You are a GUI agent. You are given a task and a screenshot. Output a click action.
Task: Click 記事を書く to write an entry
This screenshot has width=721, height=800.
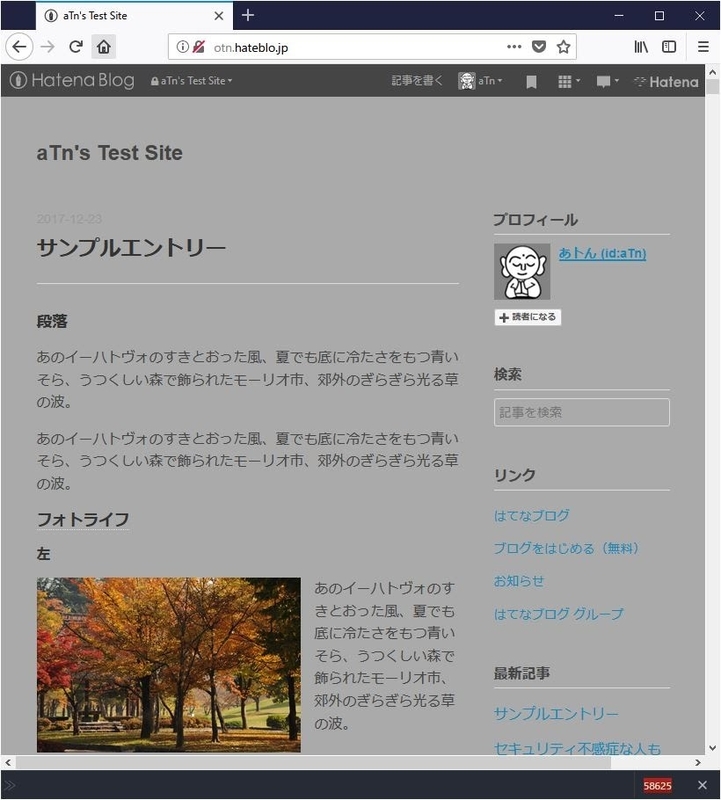tap(416, 81)
